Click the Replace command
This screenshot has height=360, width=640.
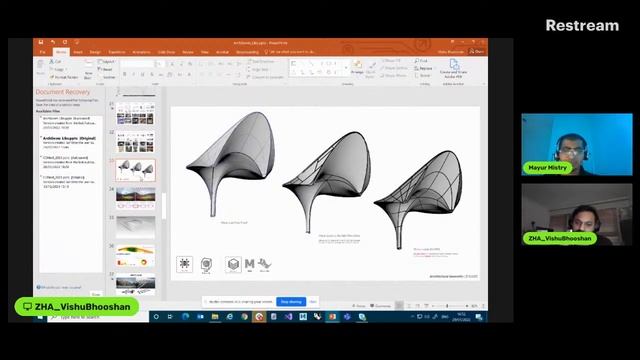tap(423, 68)
